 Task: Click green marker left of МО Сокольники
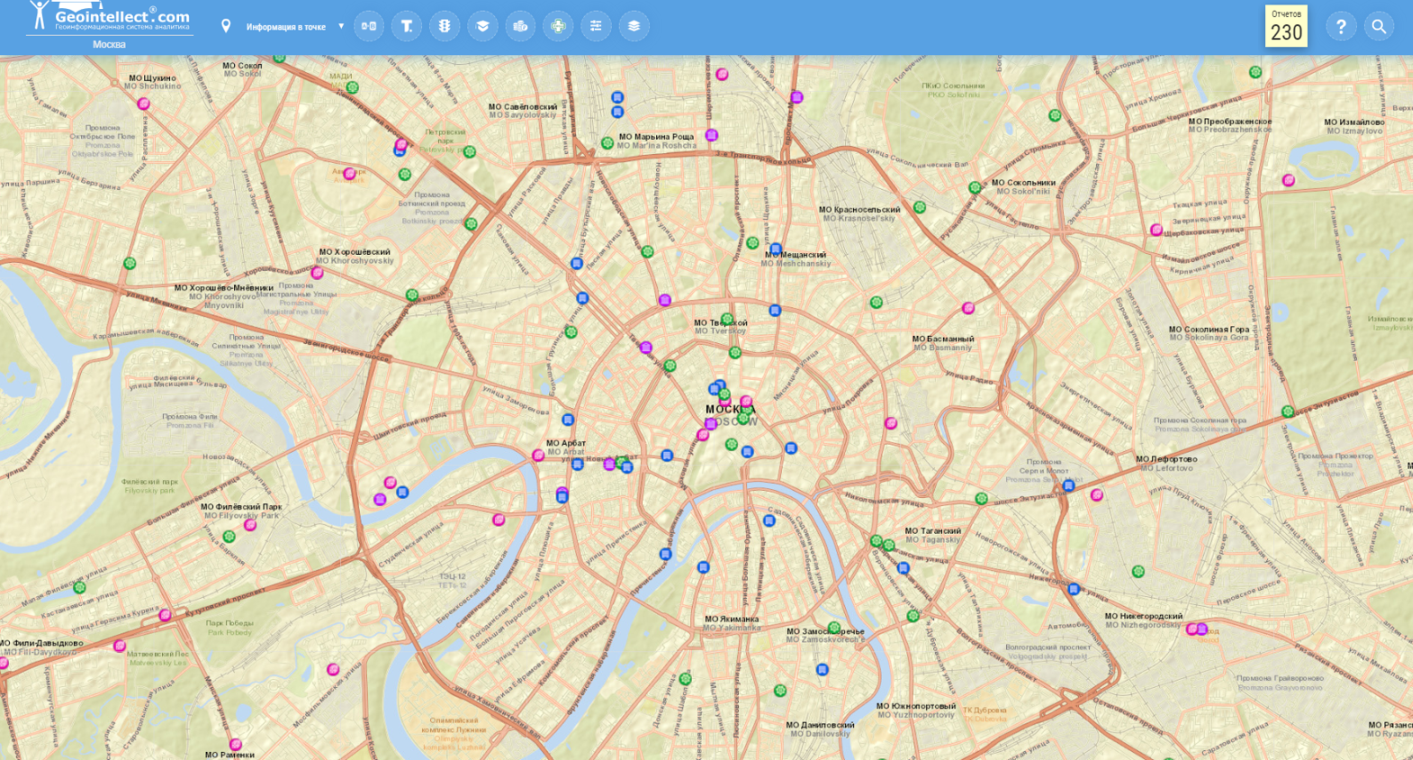pyautogui.click(x=974, y=188)
